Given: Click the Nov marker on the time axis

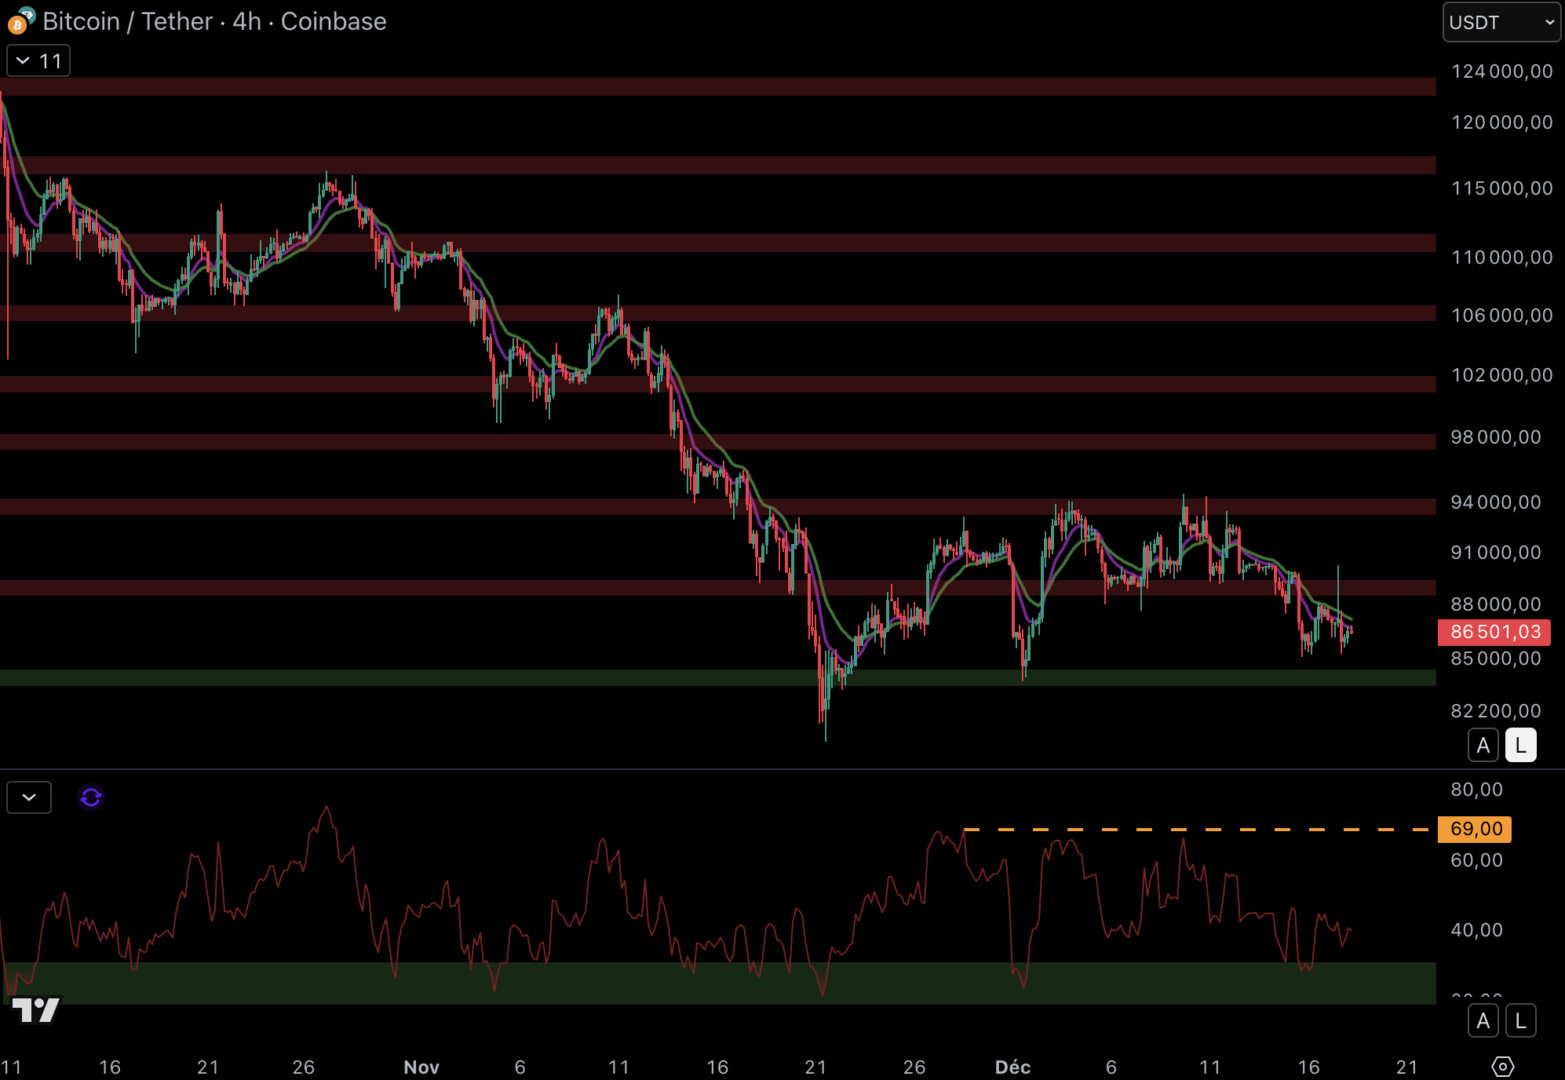Looking at the screenshot, I should [x=421, y=1067].
